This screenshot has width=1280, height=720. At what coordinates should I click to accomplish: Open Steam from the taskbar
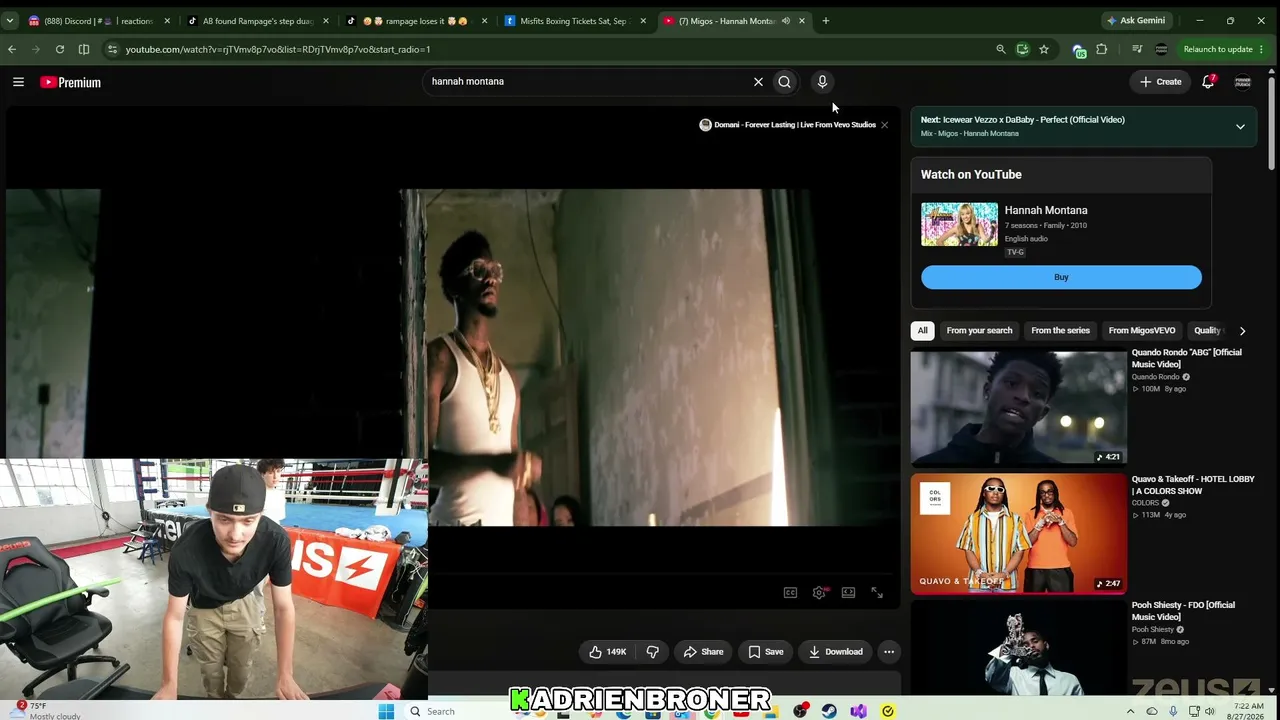829,711
